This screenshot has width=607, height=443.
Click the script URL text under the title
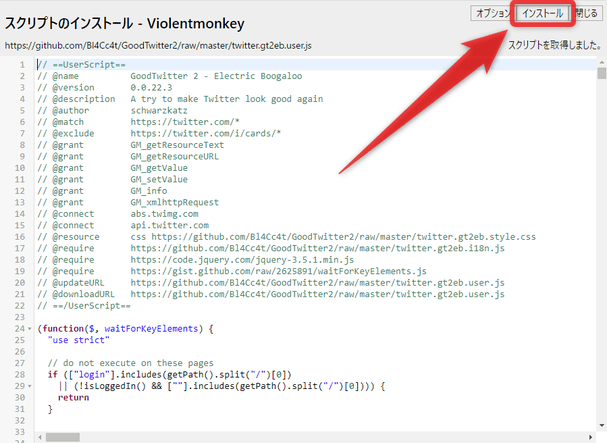[x=158, y=46]
